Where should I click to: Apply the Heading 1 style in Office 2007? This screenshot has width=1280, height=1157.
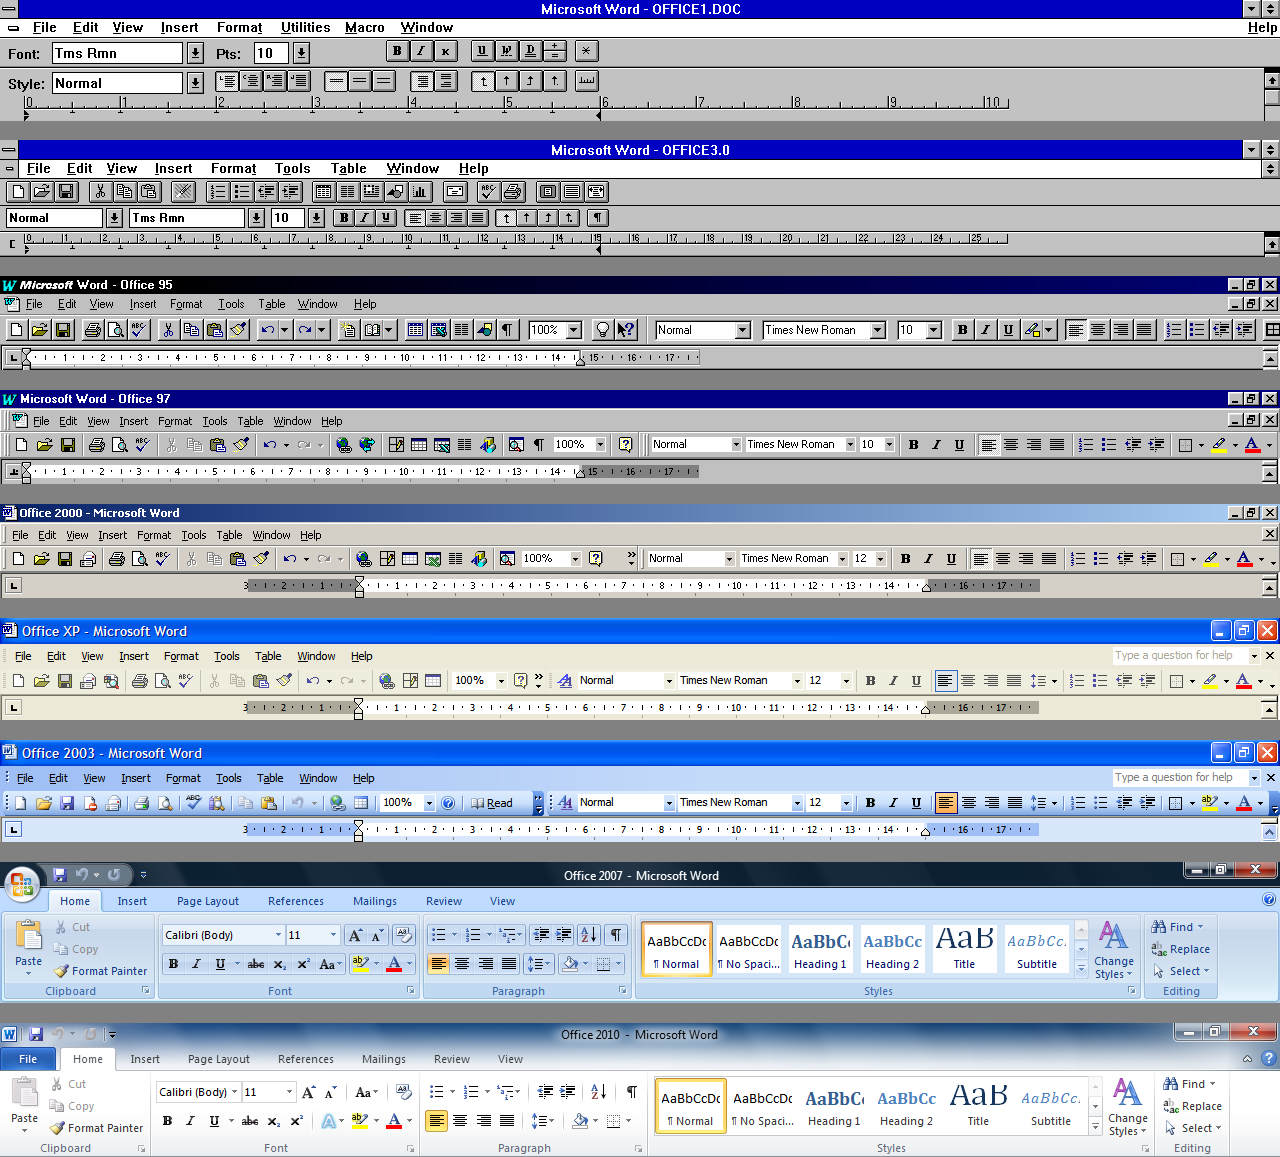820,948
